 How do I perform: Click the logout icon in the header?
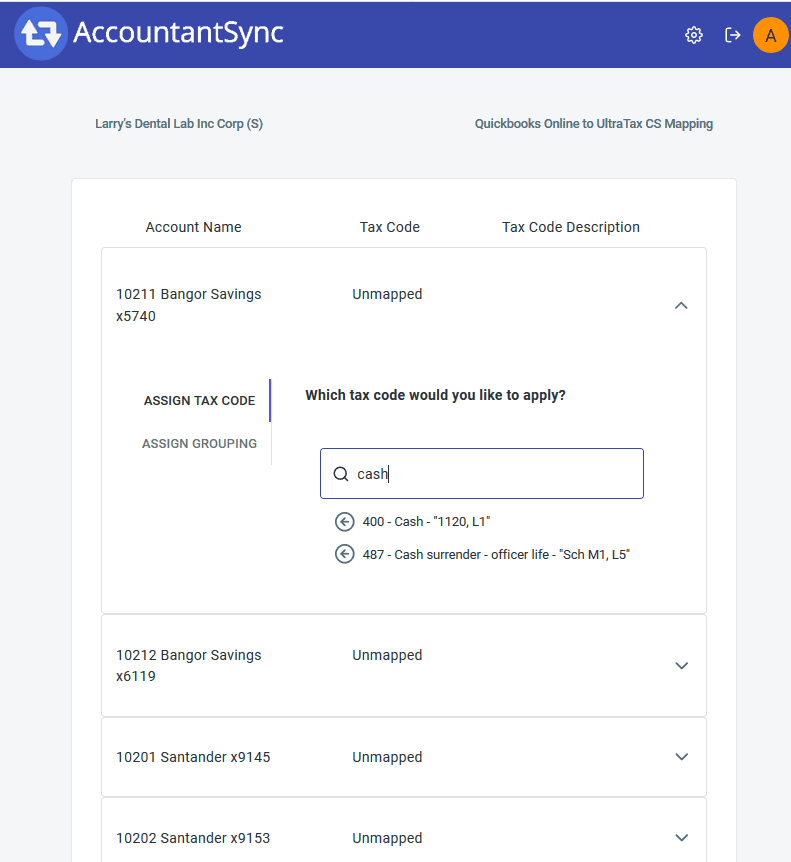tap(733, 34)
